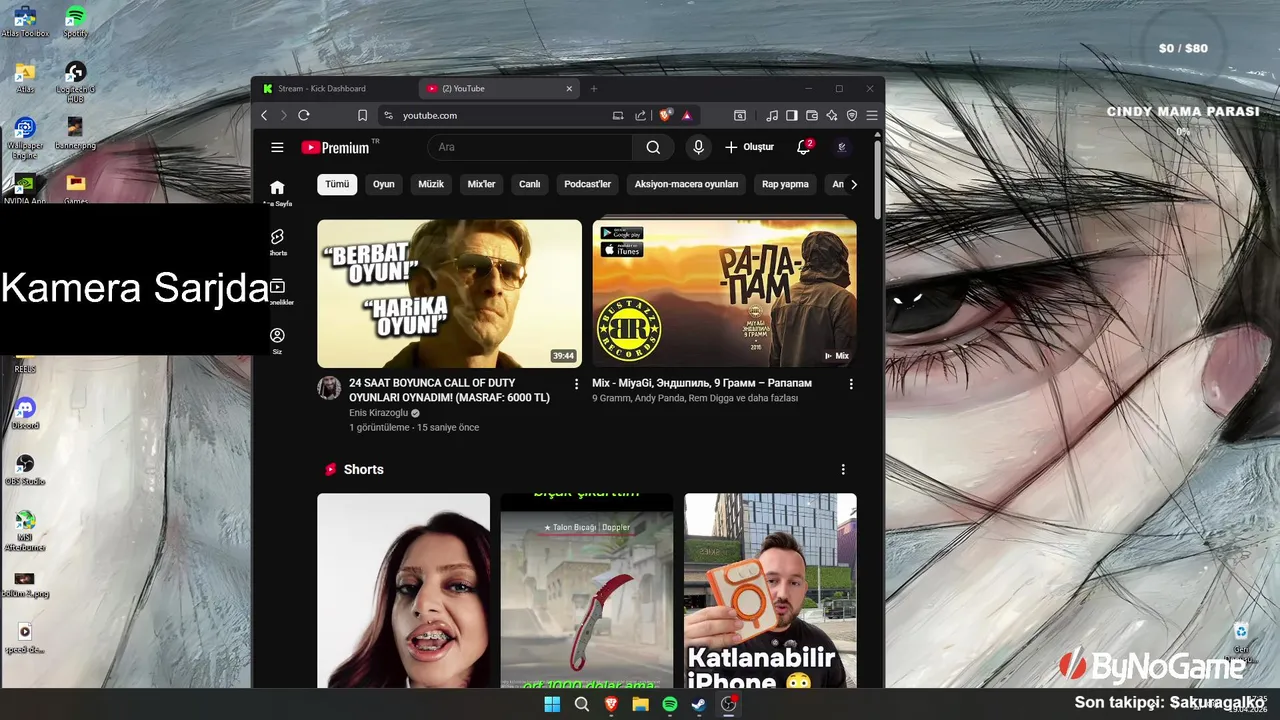Open Logitech G HUB desktop shortcut

click(75, 79)
